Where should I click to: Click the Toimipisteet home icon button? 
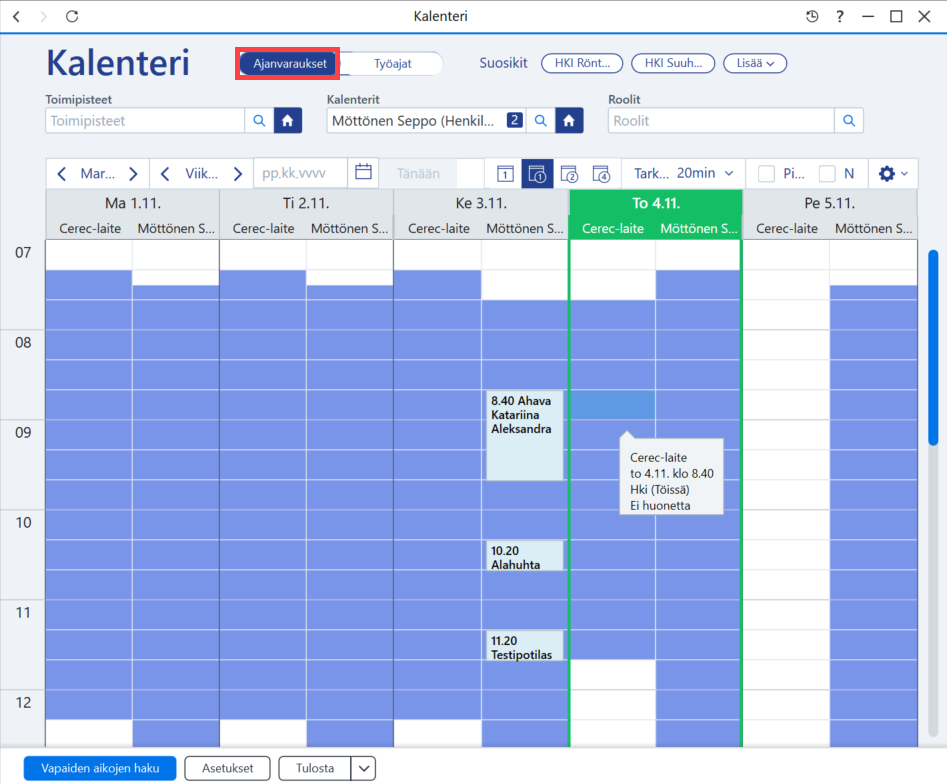click(287, 121)
